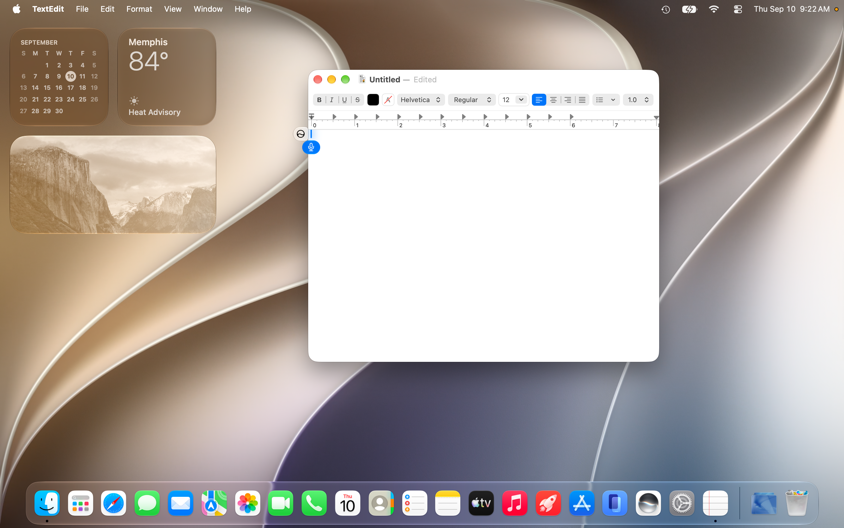Viewport: 844px width, 528px height.
Task: Open the Regular typeface style dropdown
Action: [x=472, y=100]
